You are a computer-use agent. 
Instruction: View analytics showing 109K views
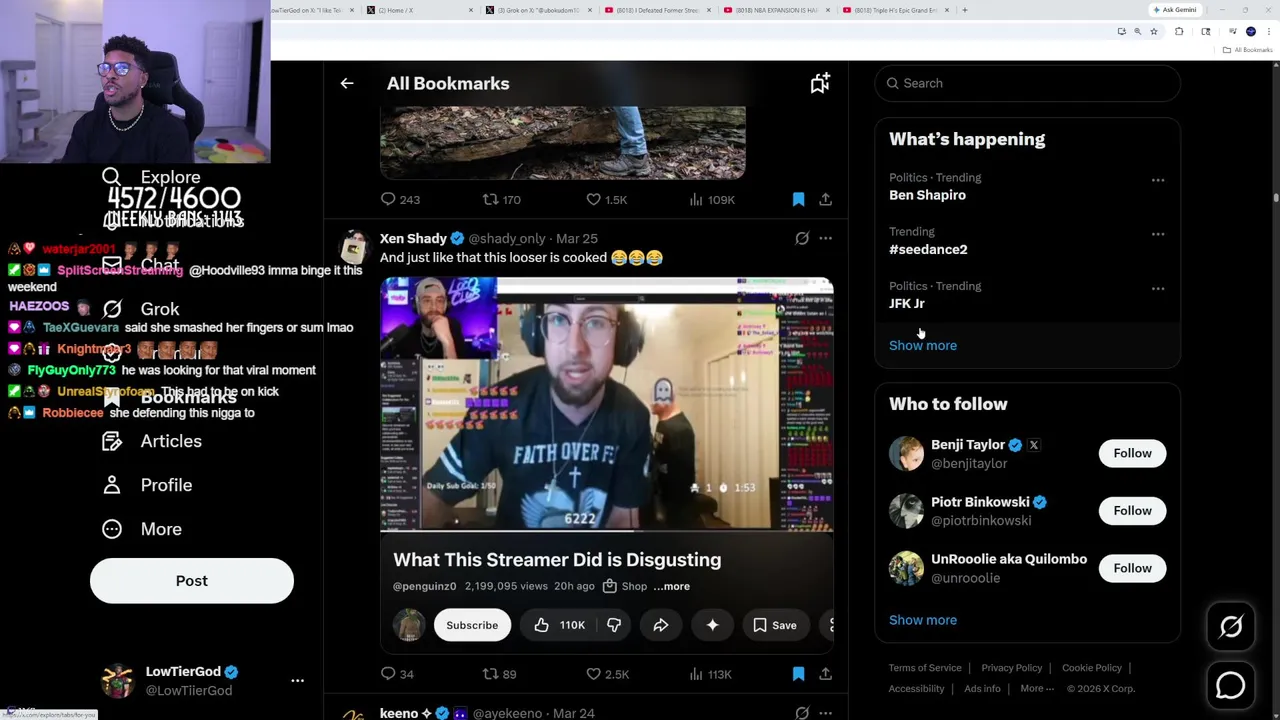(712, 199)
